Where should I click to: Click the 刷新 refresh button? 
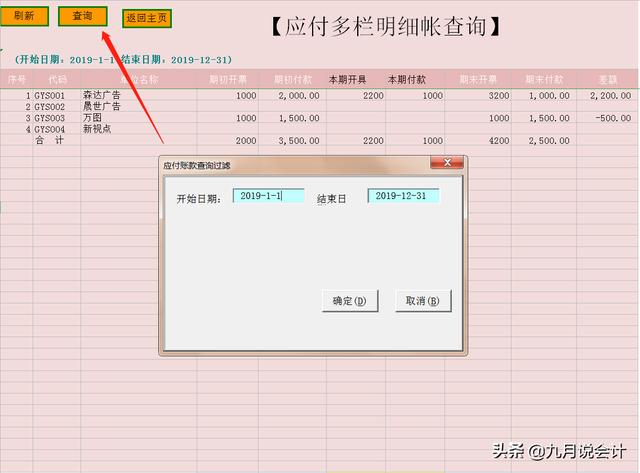point(24,16)
